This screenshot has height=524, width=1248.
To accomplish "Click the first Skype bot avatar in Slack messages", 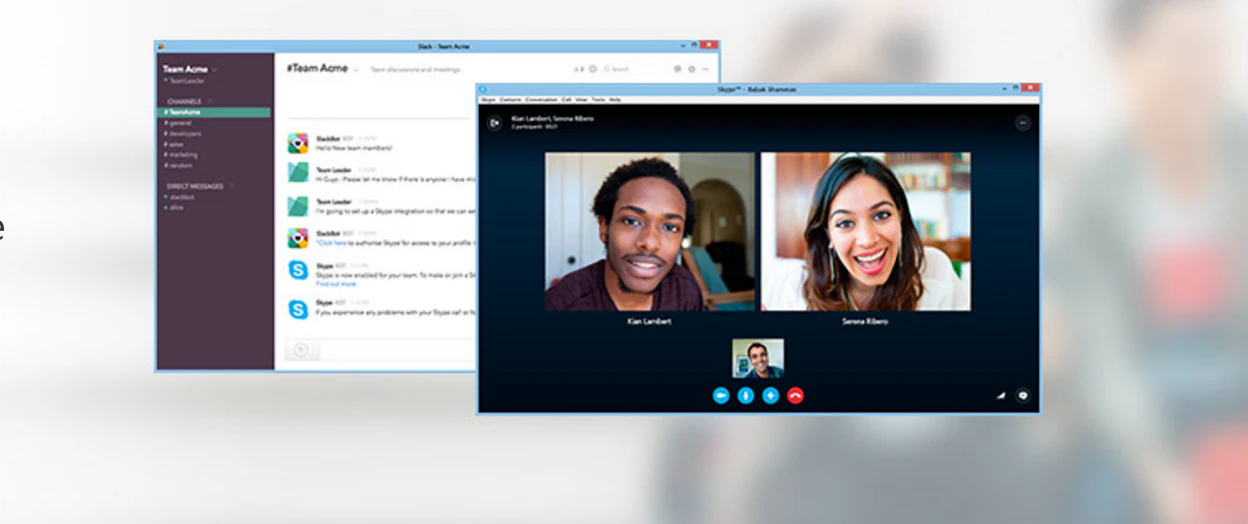I will 298,270.
